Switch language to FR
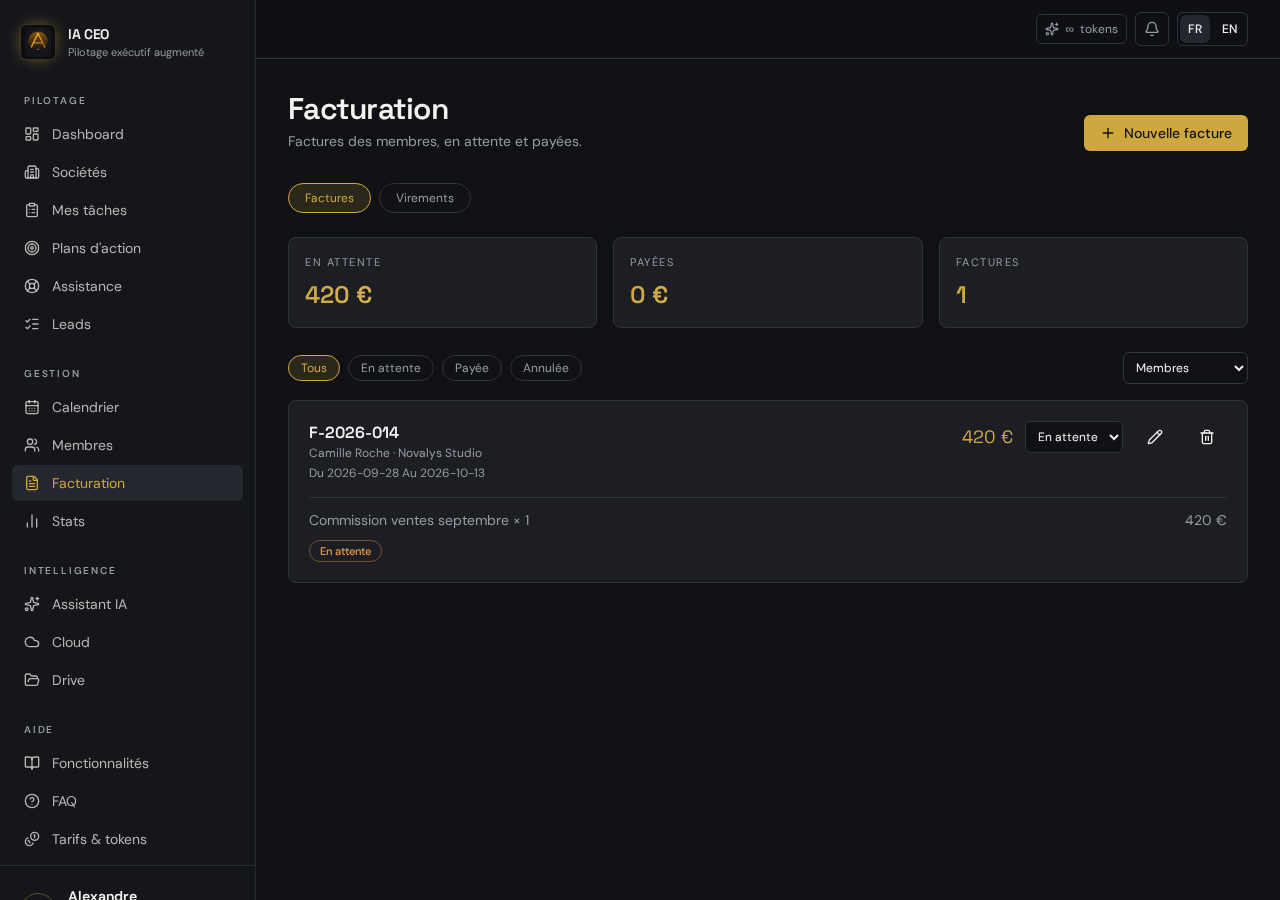The width and height of the screenshot is (1280, 900). click(x=1195, y=29)
